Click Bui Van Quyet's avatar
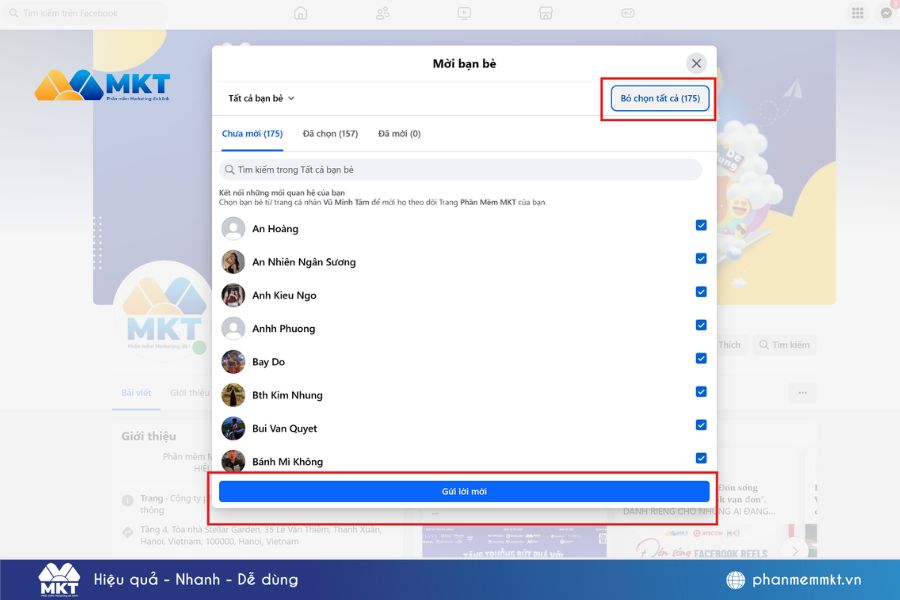Viewport: 900px width, 600px height. [x=233, y=428]
